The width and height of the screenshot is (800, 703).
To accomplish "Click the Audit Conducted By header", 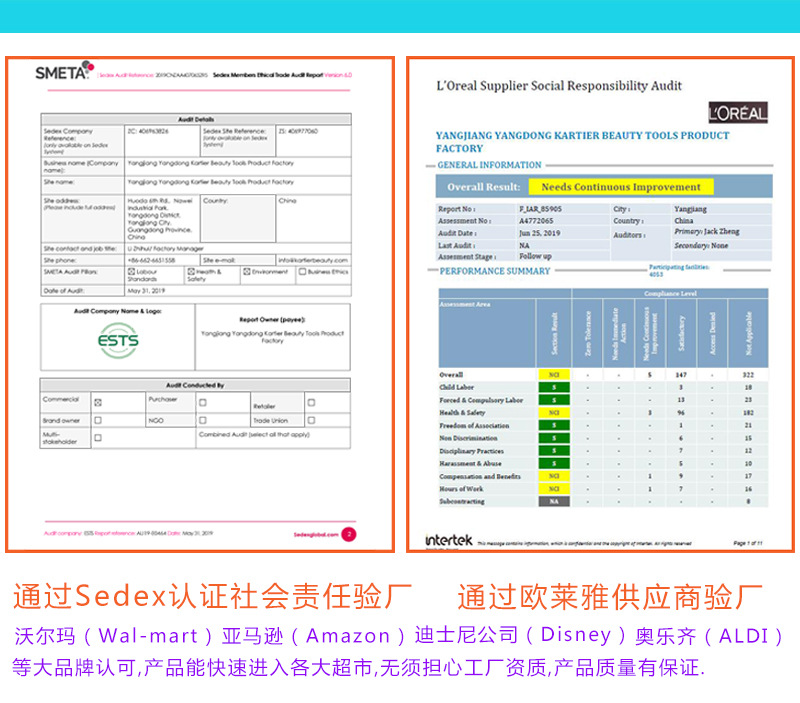I will tap(195, 385).
